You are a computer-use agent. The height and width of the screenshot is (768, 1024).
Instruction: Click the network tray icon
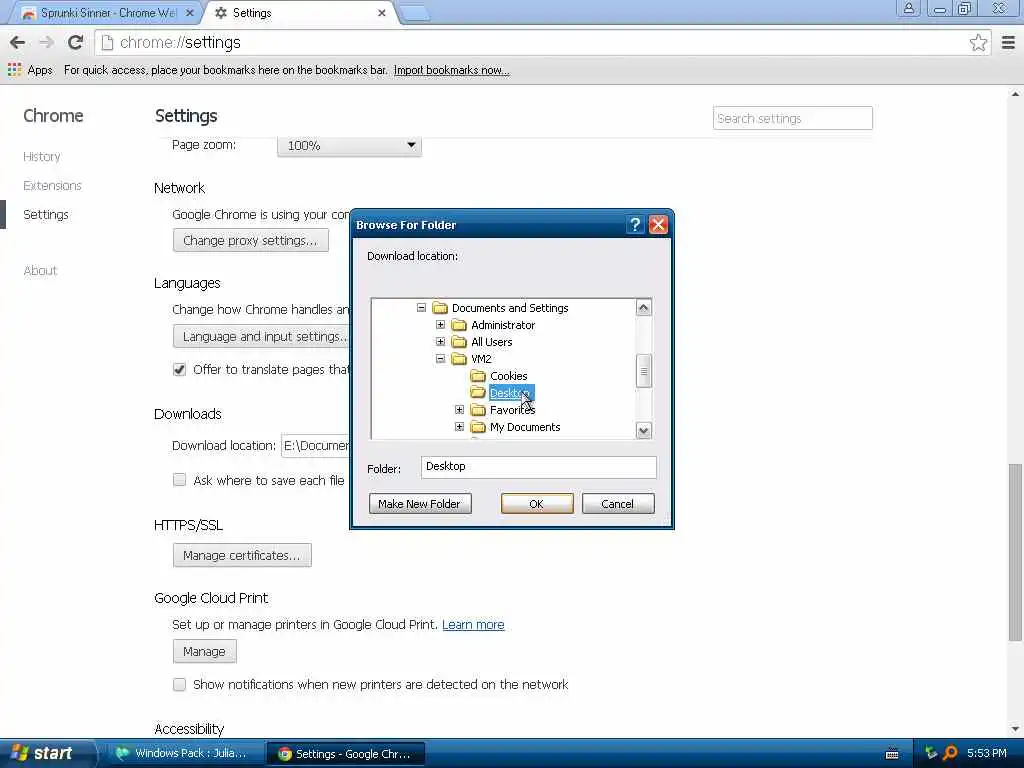point(931,753)
